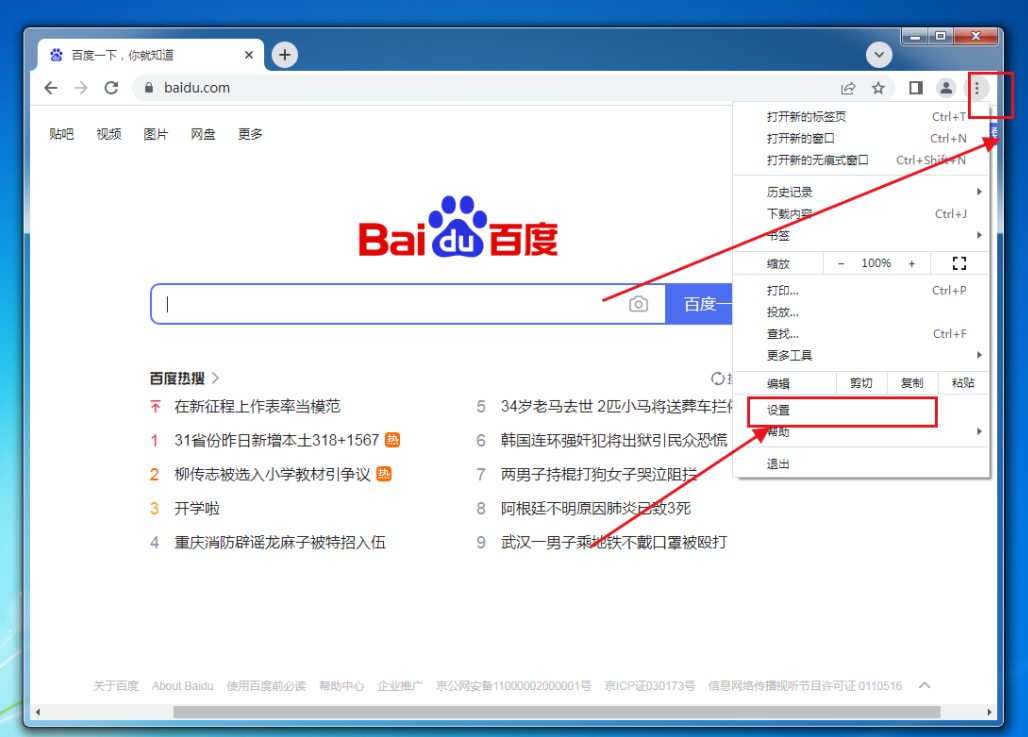Select 打印... in the menu
This screenshot has height=737, width=1028.
coord(861,290)
